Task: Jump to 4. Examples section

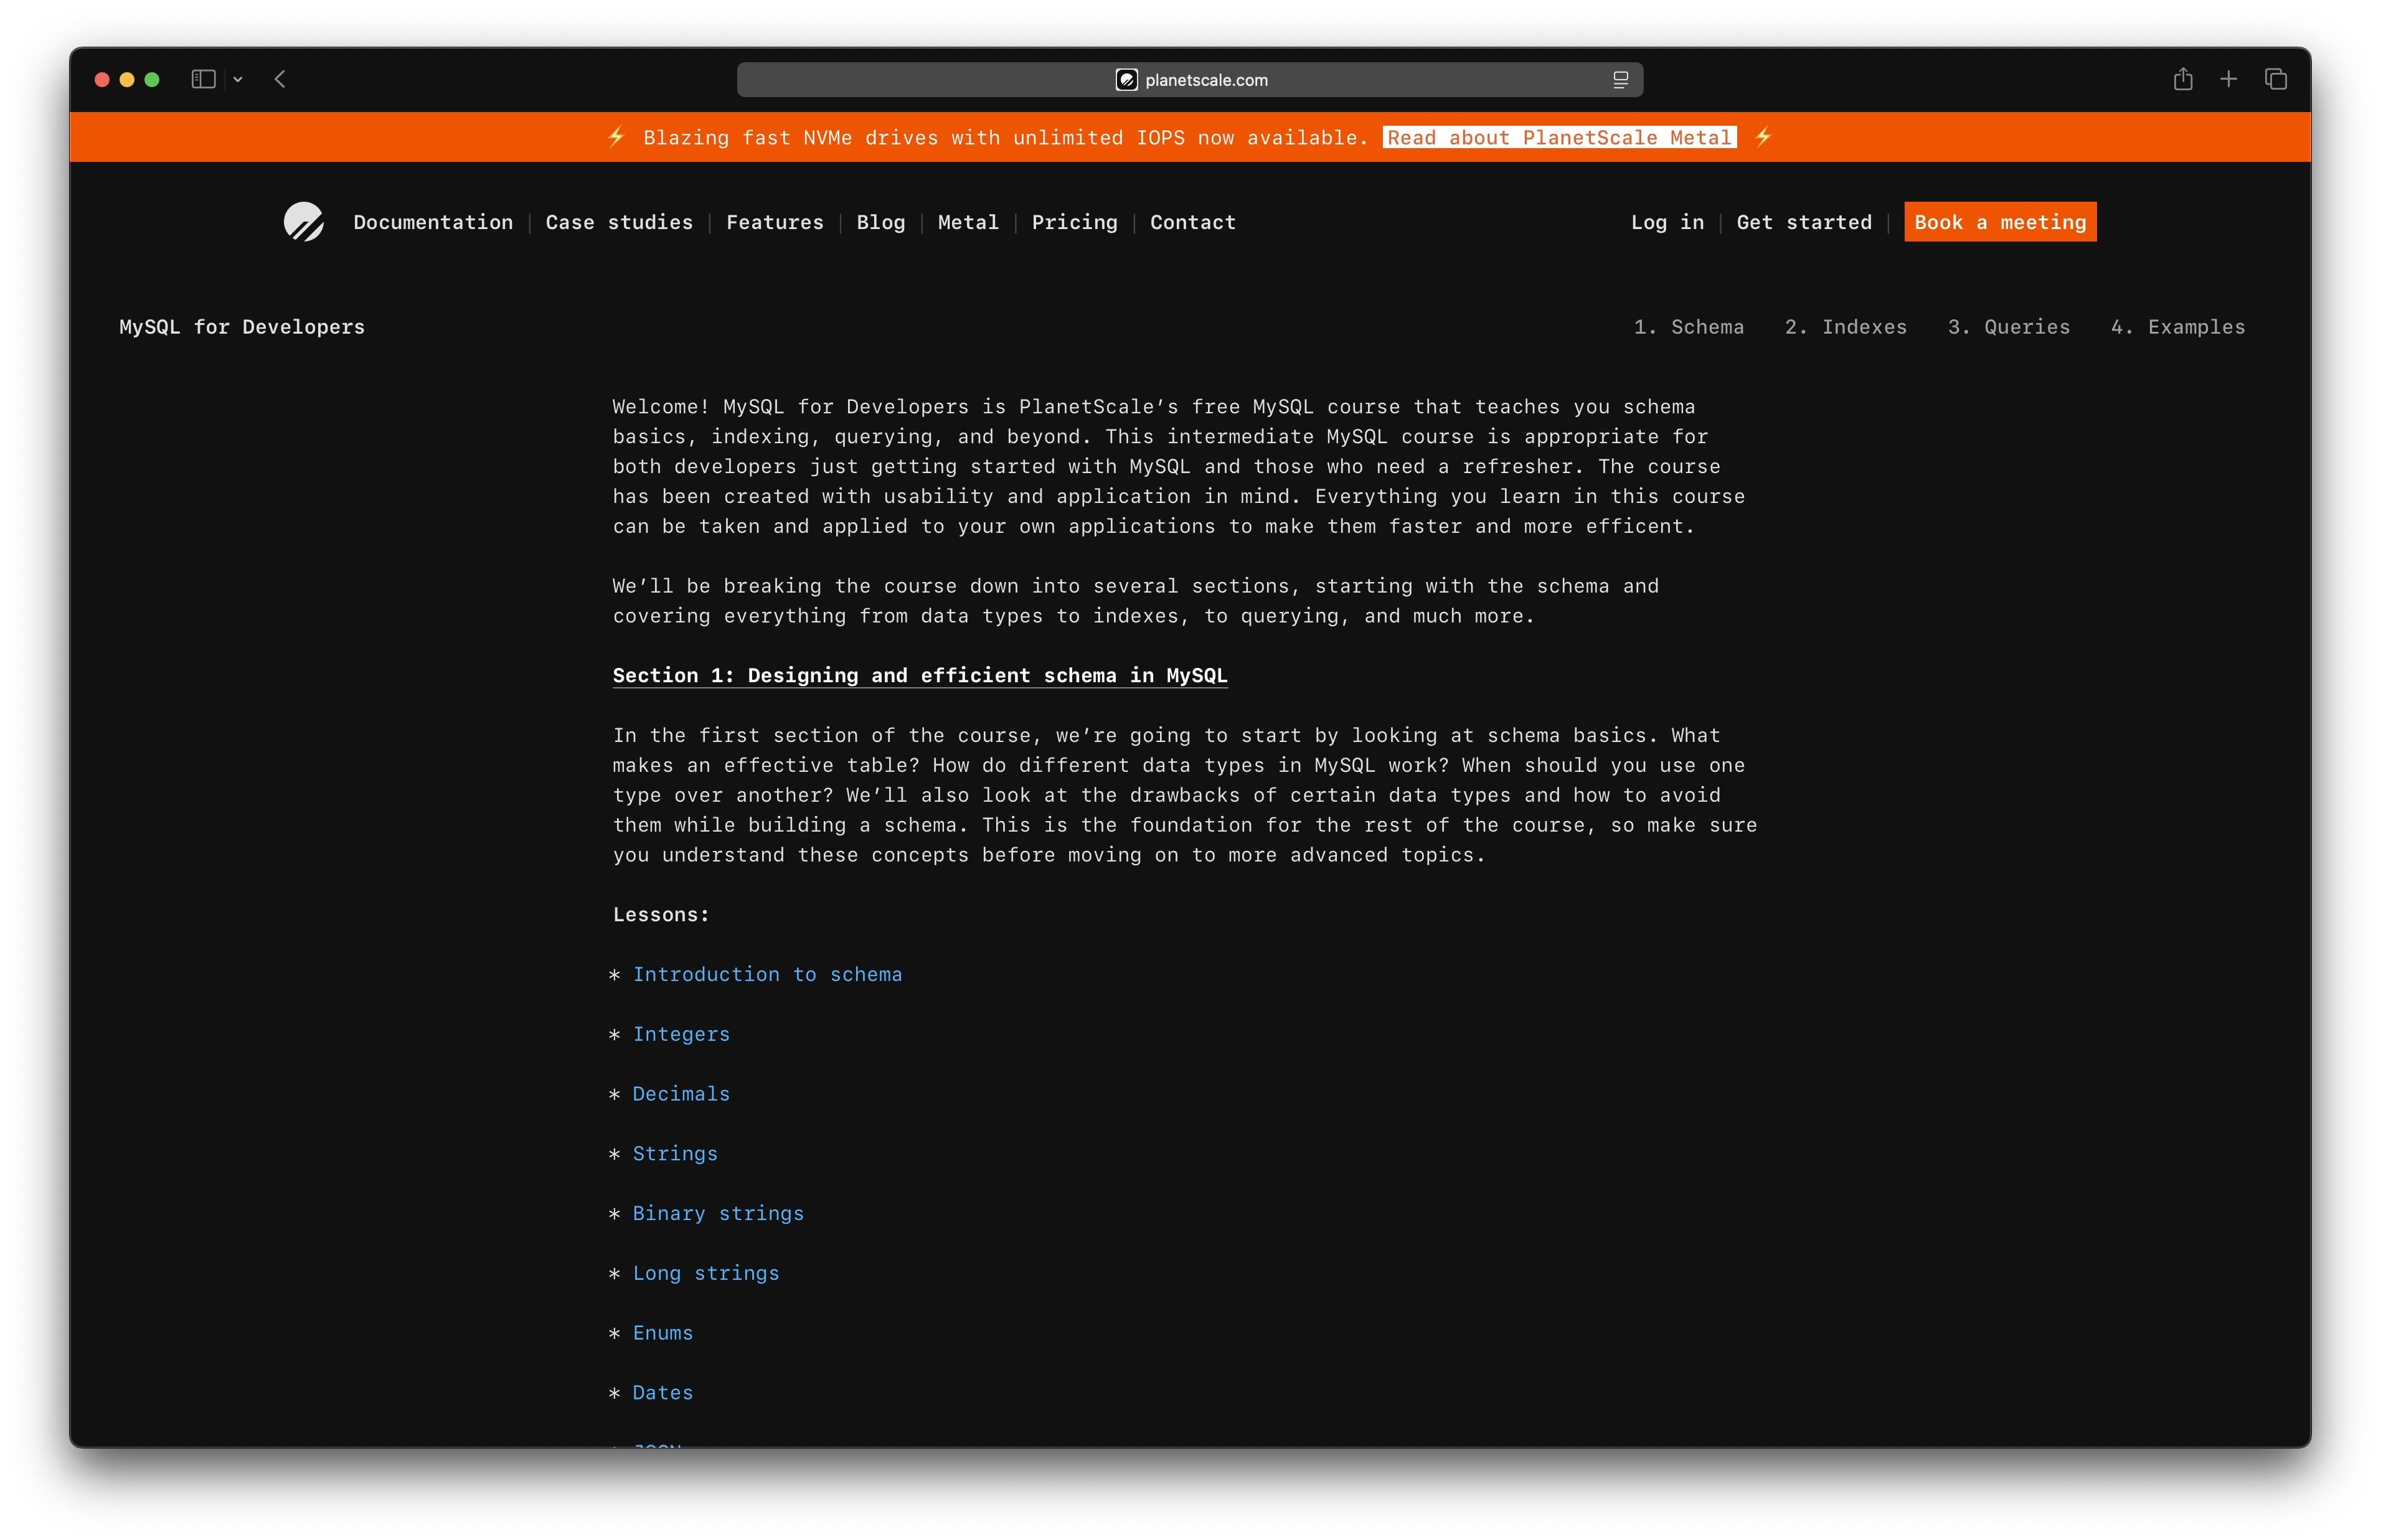Action: tap(2177, 327)
